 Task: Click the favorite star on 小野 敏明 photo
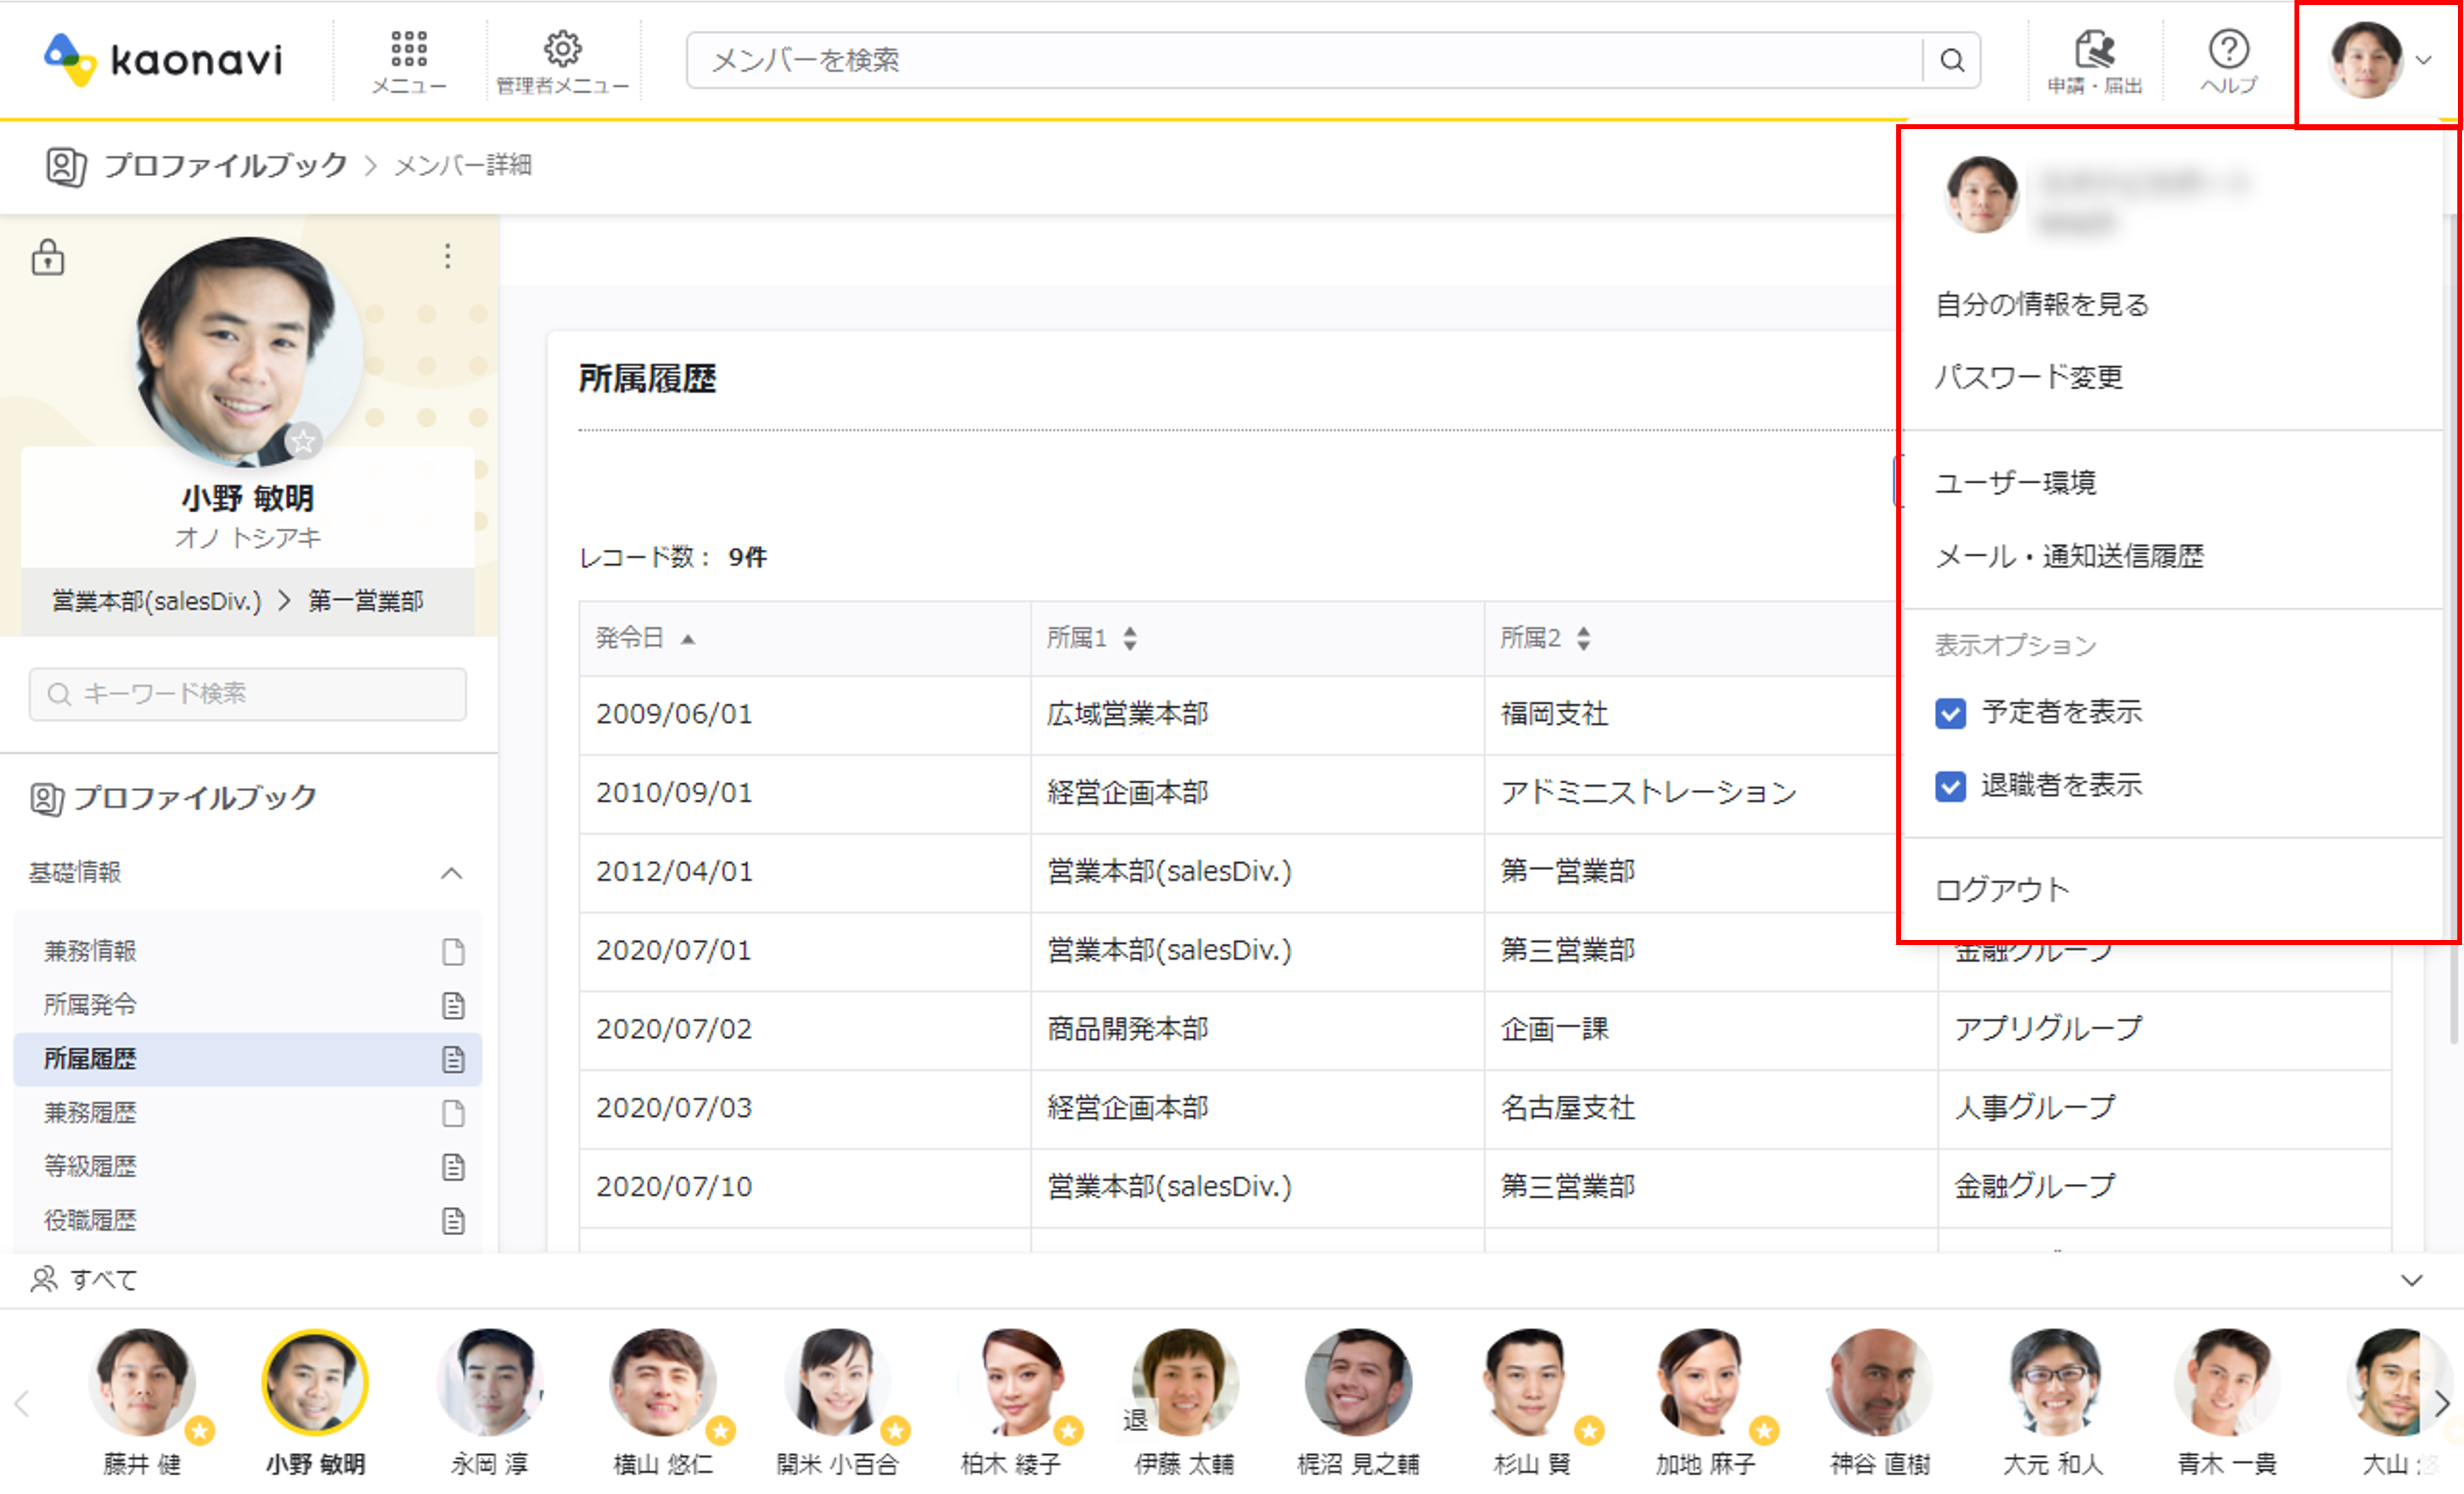(303, 440)
